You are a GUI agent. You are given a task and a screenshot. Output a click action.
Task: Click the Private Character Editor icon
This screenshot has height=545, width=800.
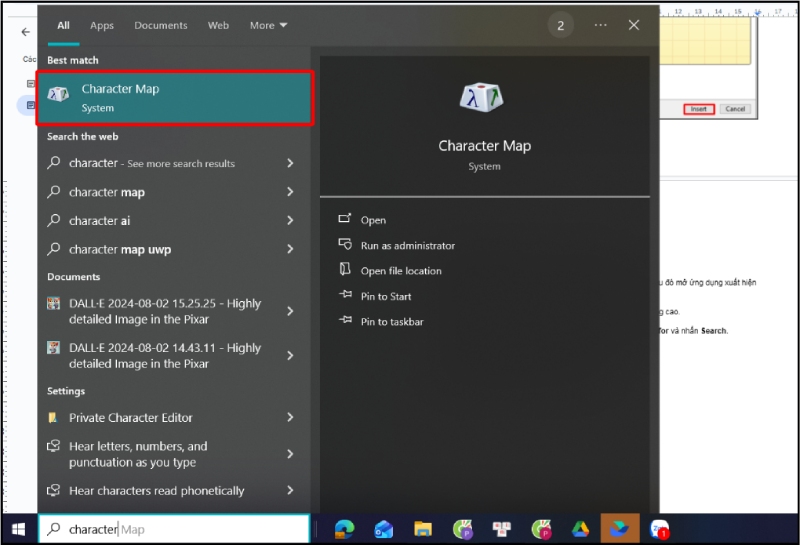[x=53, y=417]
